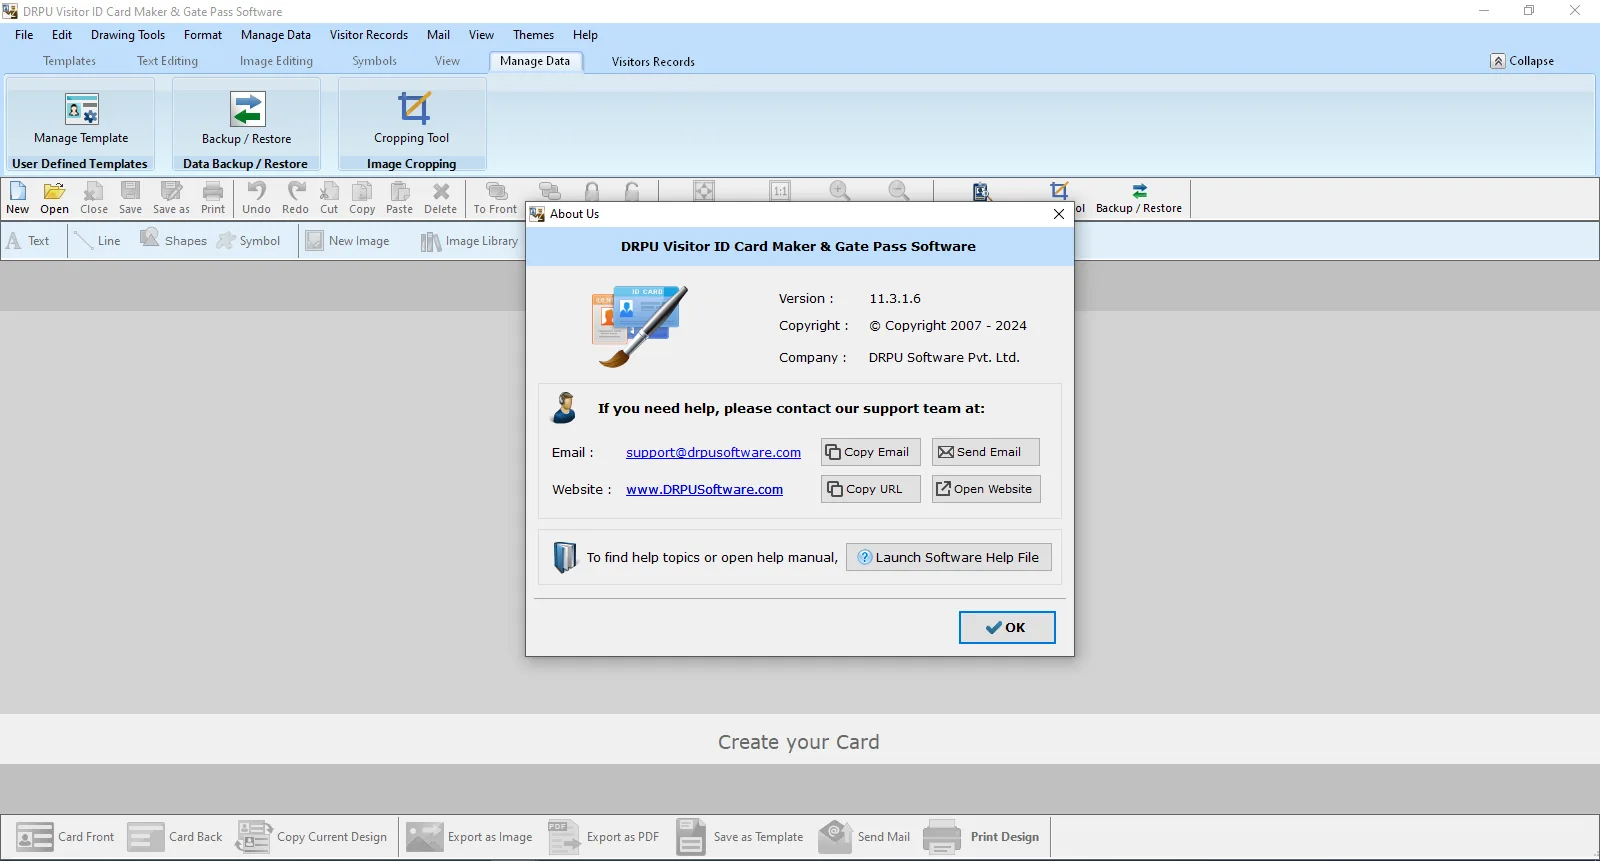Click Save as Template in bottom bar
The image size is (1600, 861).
point(741,837)
